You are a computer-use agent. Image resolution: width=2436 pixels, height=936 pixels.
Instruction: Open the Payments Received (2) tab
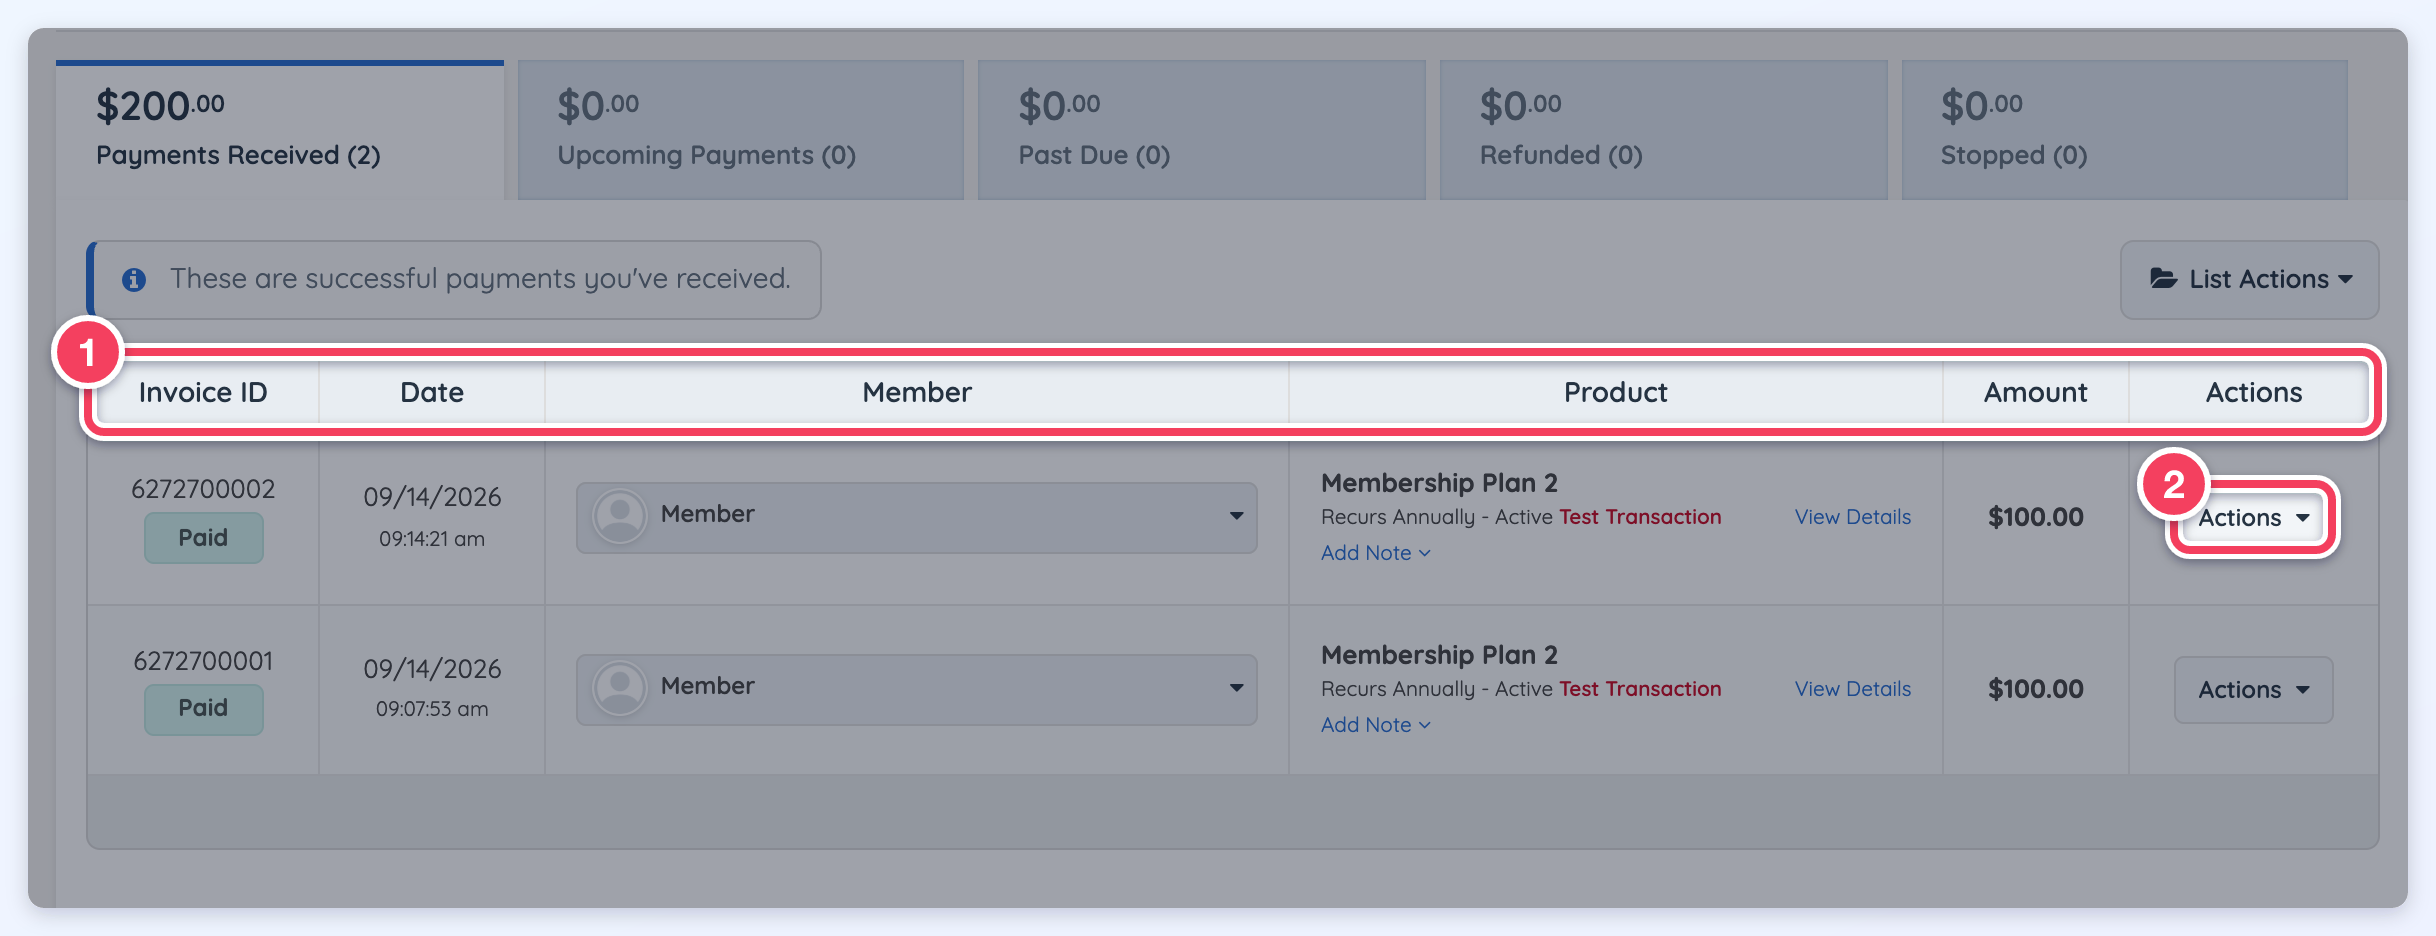[280, 130]
